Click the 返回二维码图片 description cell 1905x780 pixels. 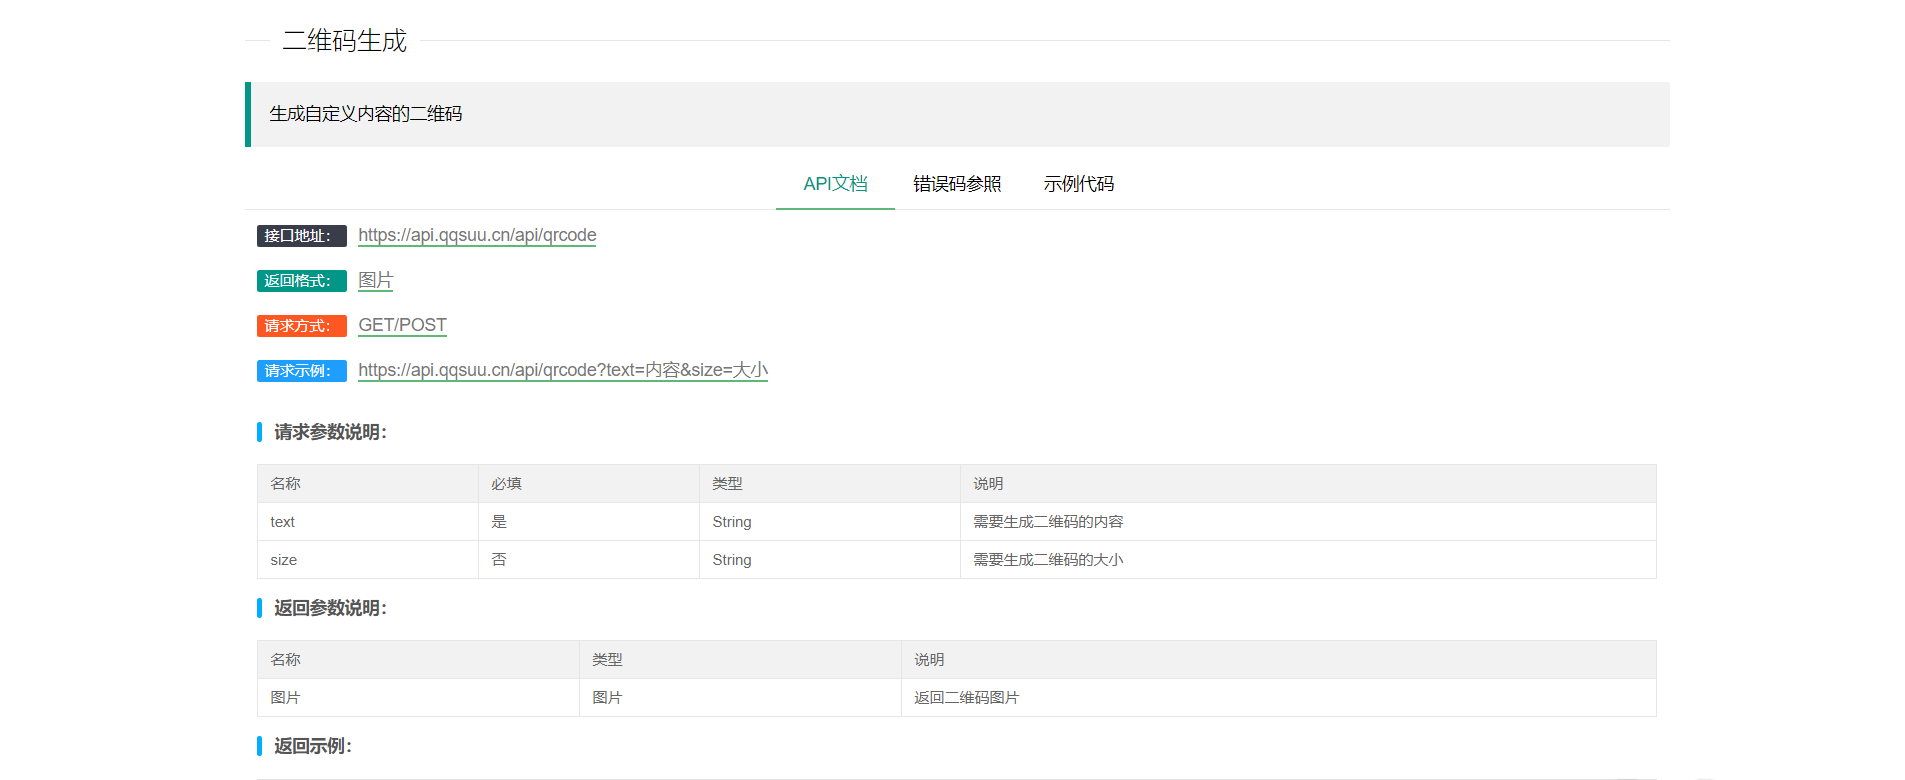point(966,698)
